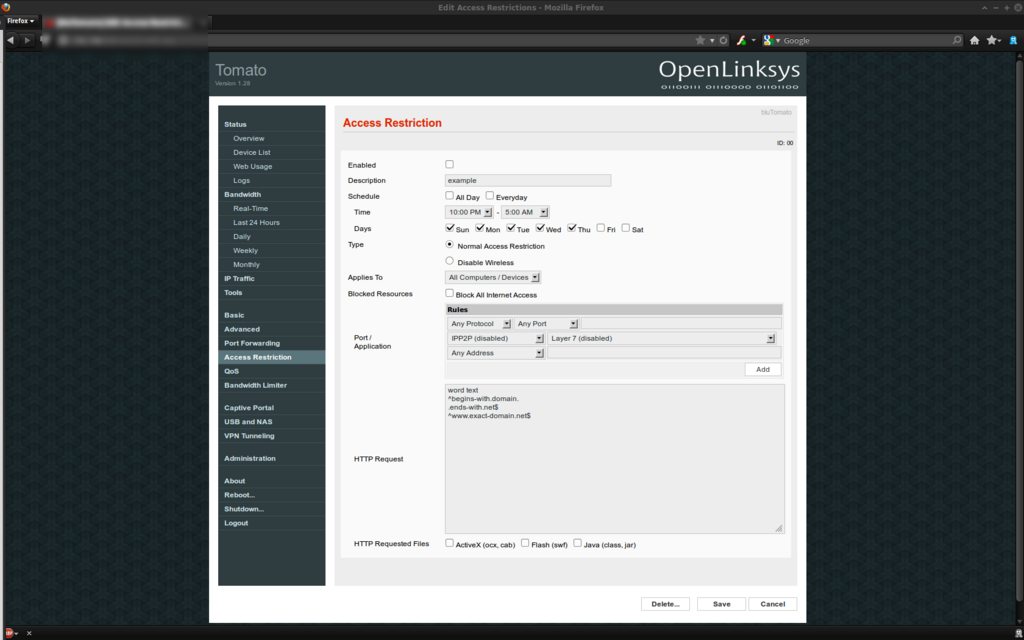Check the ActiveX (ocx, cab) option
Image resolution: width=1024 pixels, height=640 pixels.
click(x=449, y=543)
